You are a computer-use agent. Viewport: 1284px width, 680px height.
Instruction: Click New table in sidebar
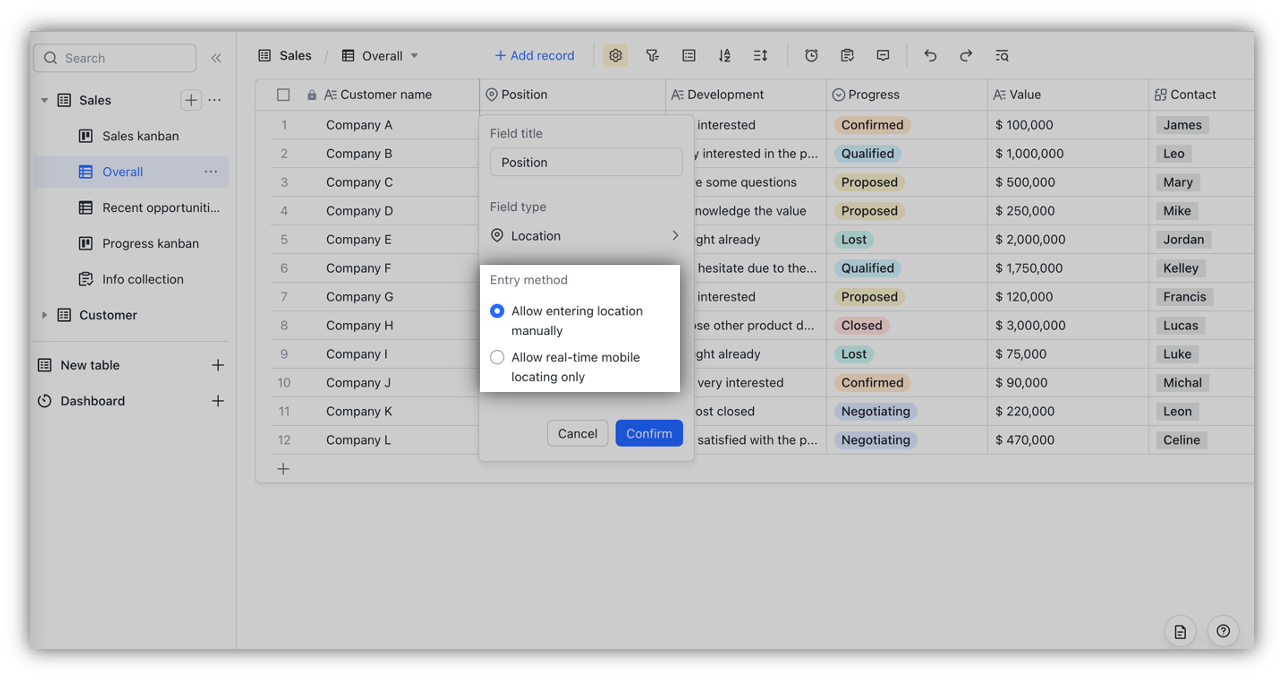[x=90, y=365]
